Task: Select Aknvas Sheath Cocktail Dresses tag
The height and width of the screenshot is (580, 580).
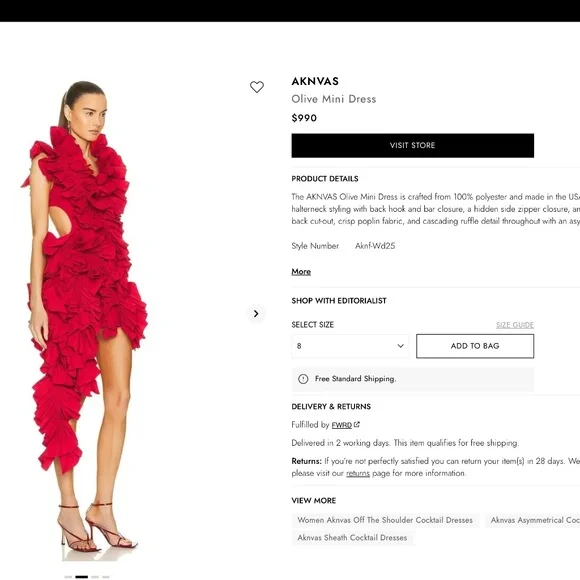Action: click(x=352, y=537)
